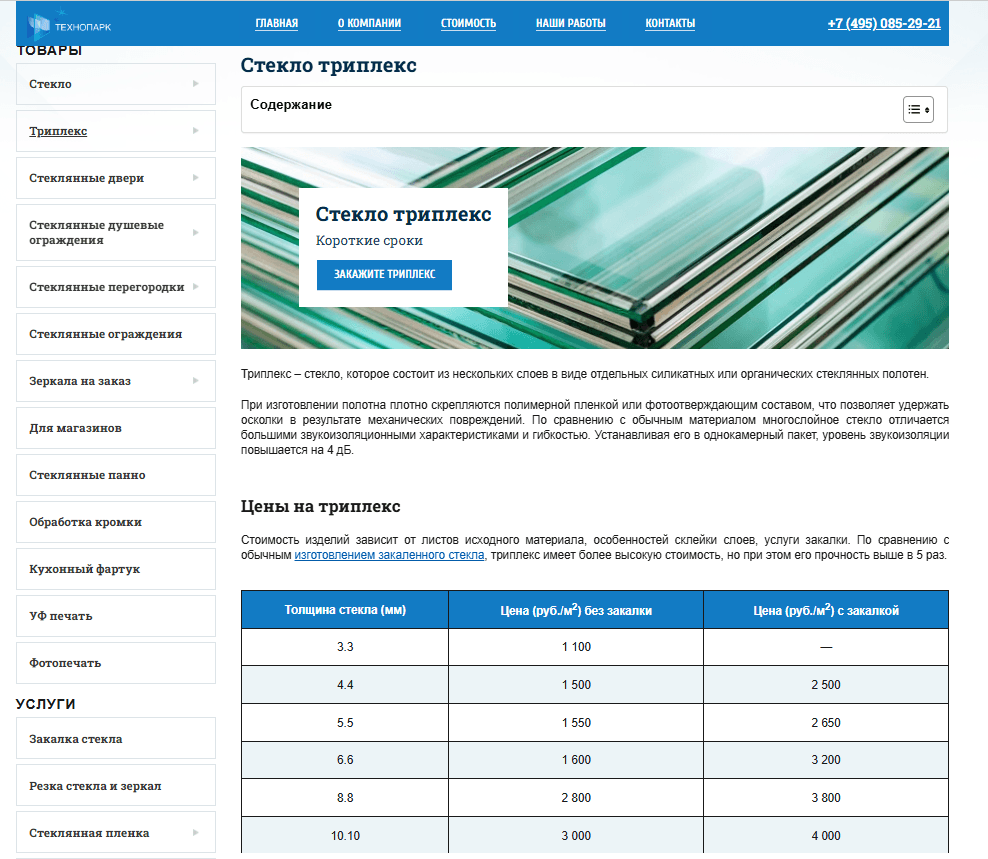This screenshot has height=859, width=988.
Task: Select the 3.3 thickness cell
Action: (345, 647)
